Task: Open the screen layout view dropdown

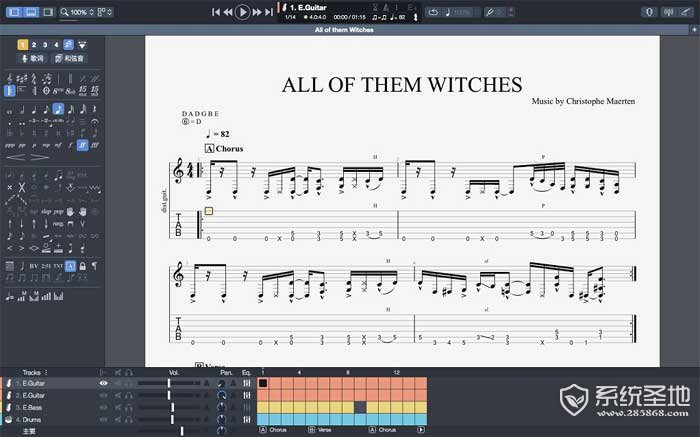Action: [105, 12]
